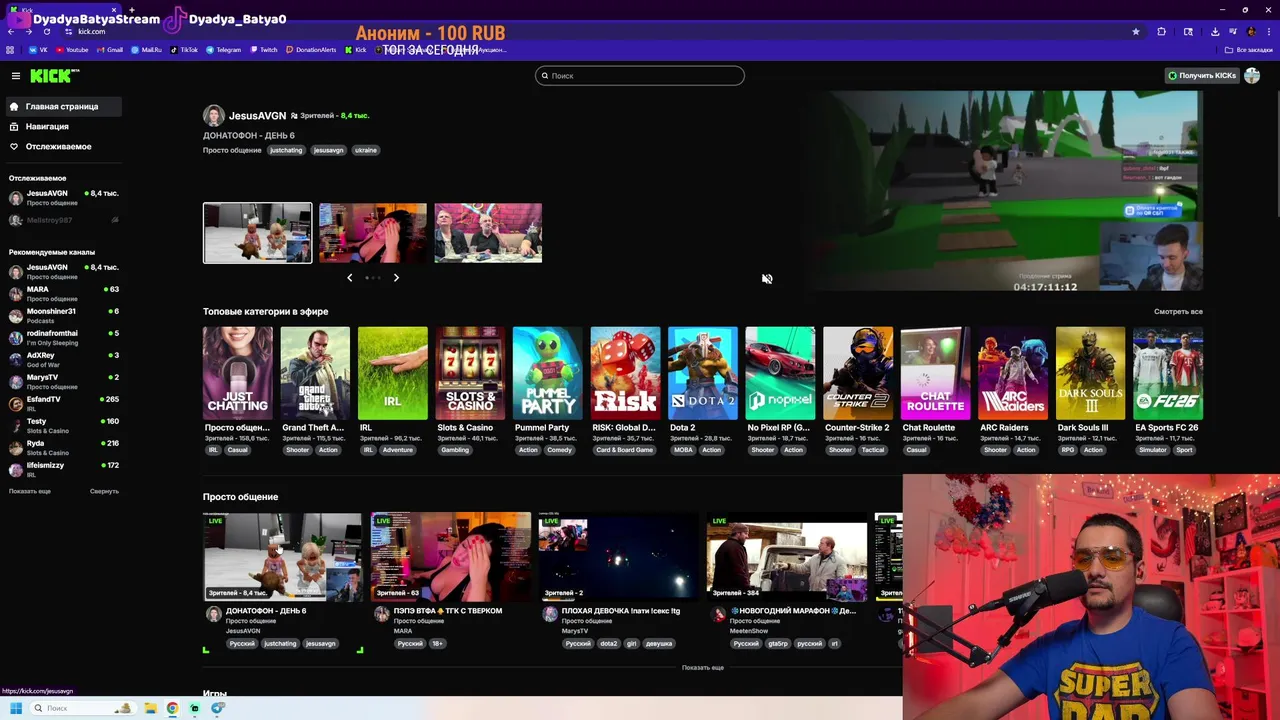This screenshot has width=1280, height=720.
Task: Click the 'justchating' tag under featured stream
Action: coord(286,150)
